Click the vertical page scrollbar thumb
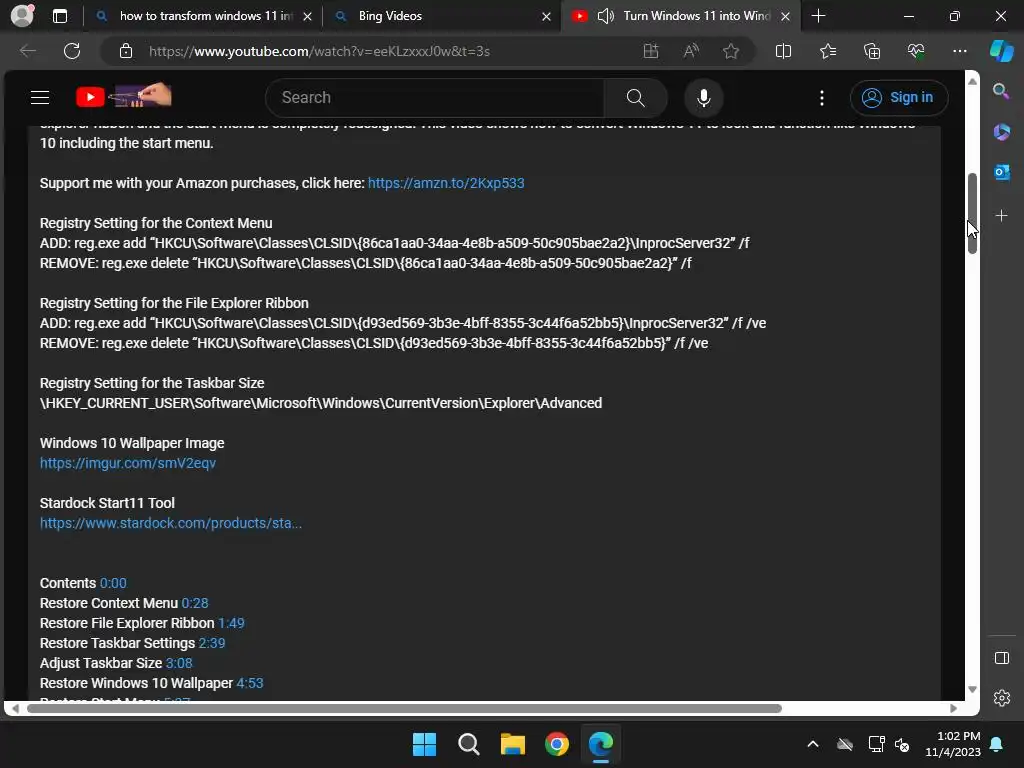This screenshot has width=1024, height=768. click(972, 213)
